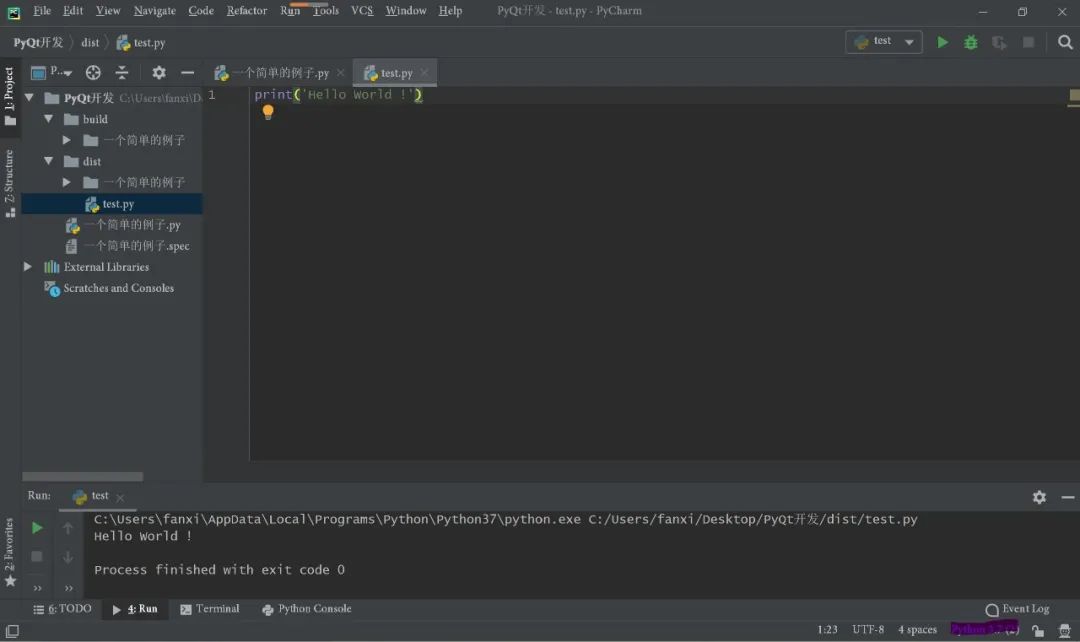
Task: Collapse the dist folder
Action: 48,161
